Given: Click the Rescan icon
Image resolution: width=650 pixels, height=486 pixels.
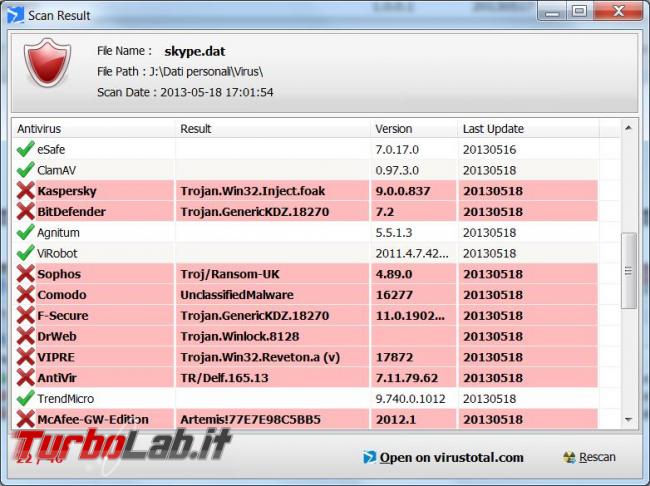Looking at the screenshot, I should pyautogui.click(x=570, y=457).
